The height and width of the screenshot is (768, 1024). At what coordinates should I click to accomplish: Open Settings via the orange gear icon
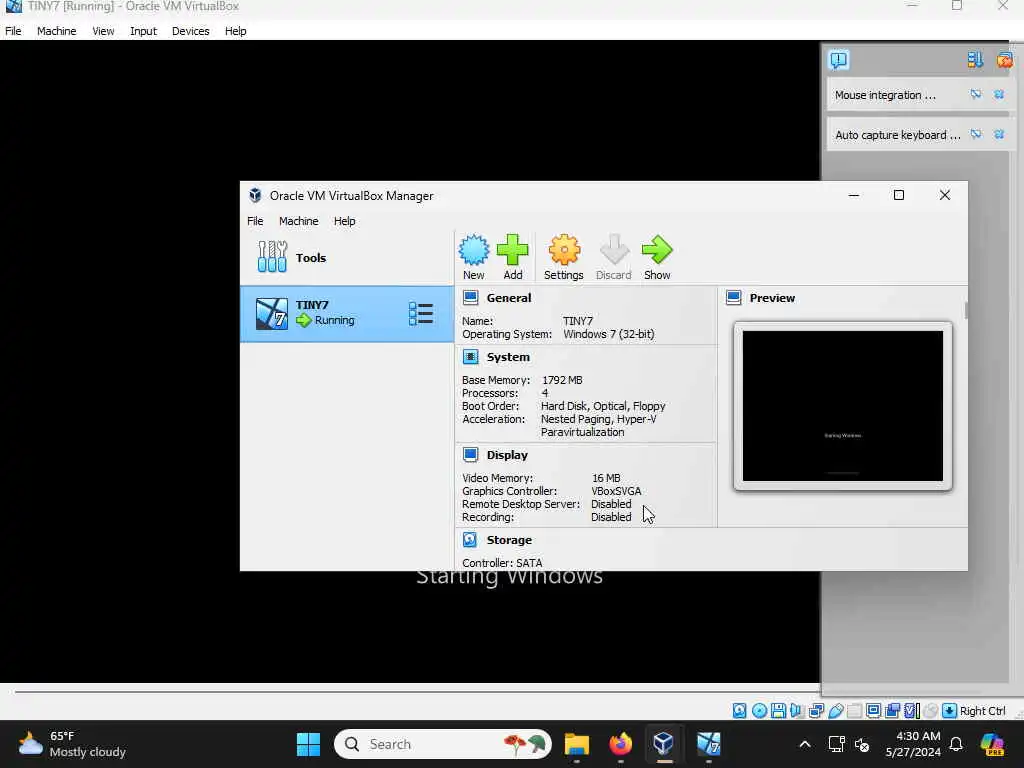click(564, 257)
